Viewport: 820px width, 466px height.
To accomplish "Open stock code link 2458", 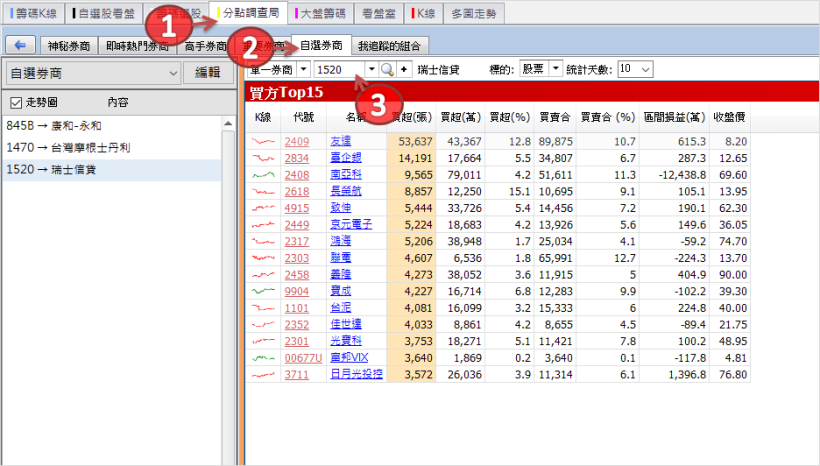I will click(x=297, y=275).
